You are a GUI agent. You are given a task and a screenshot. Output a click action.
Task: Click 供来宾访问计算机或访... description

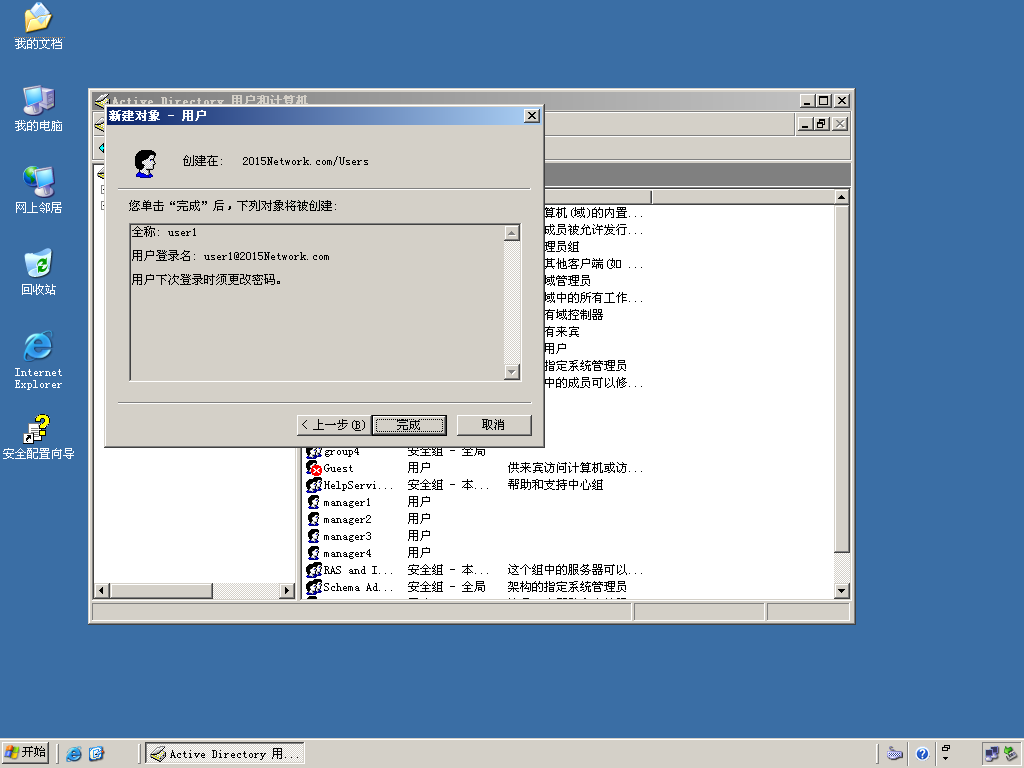point(575,468)
